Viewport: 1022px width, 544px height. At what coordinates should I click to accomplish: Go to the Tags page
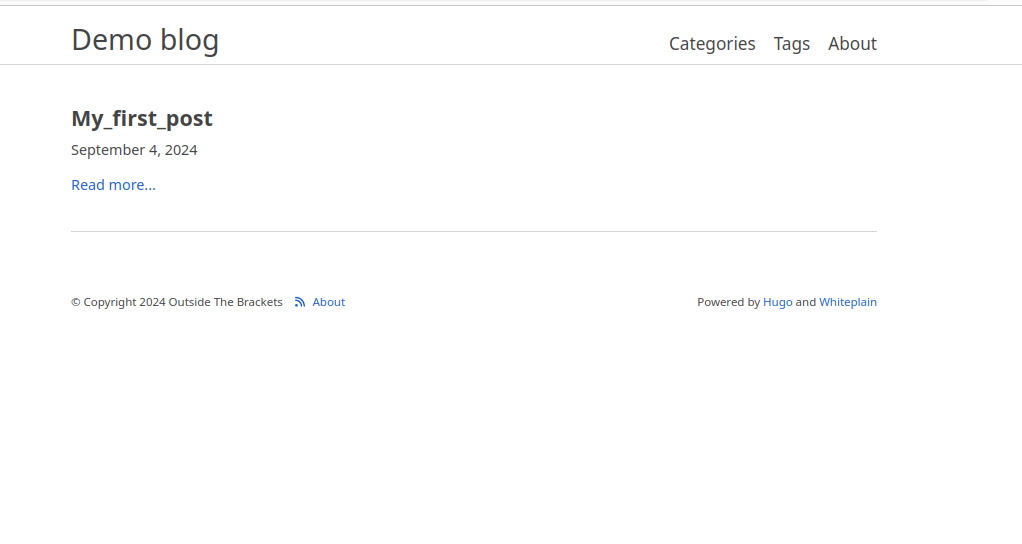point(791,44)
